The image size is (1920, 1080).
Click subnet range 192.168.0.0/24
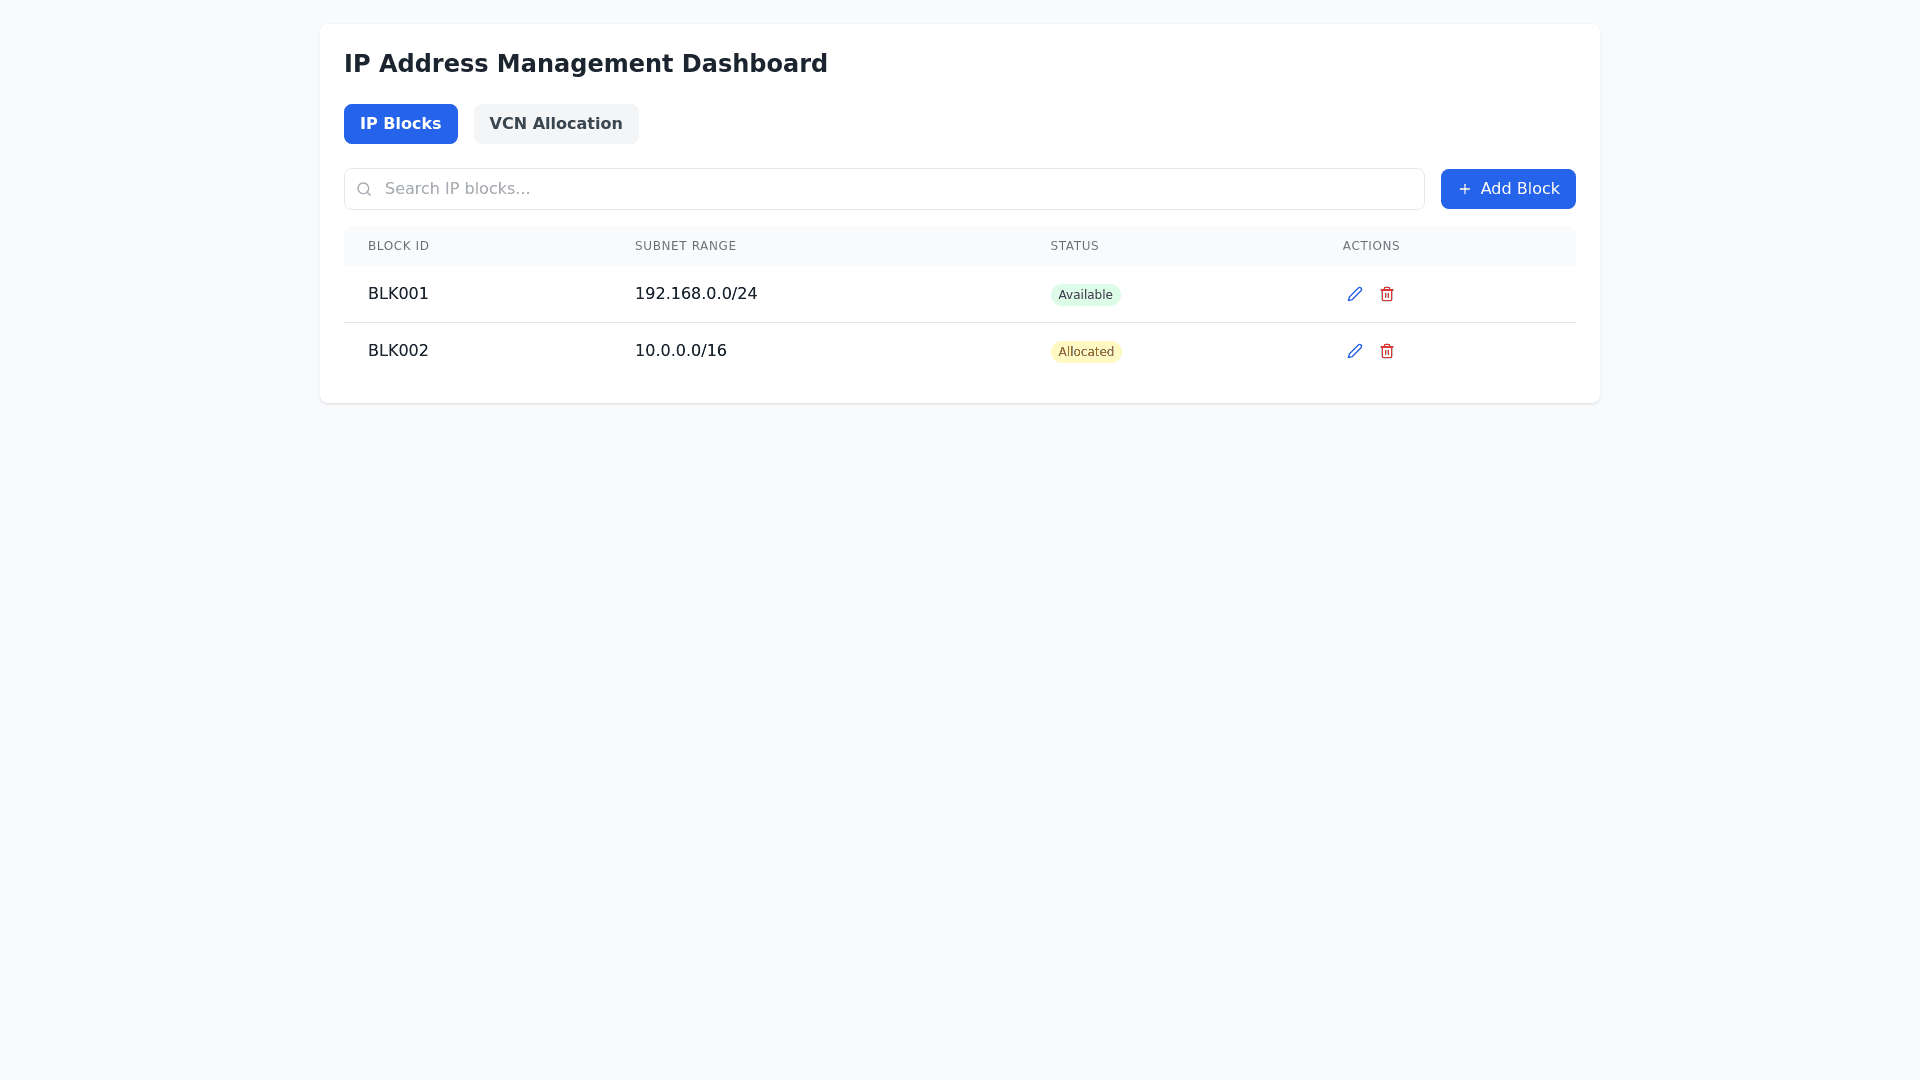[696, 294]
